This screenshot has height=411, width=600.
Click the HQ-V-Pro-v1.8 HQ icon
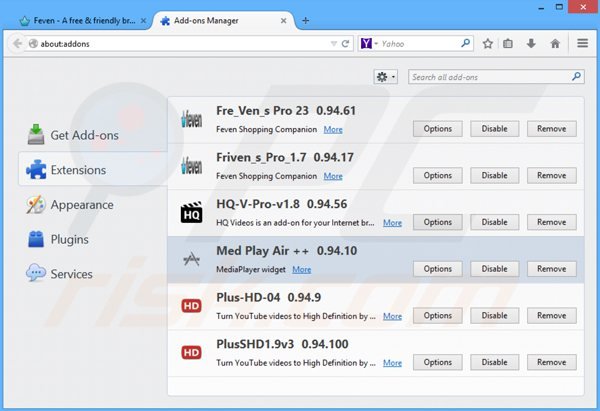pos(191,212)
